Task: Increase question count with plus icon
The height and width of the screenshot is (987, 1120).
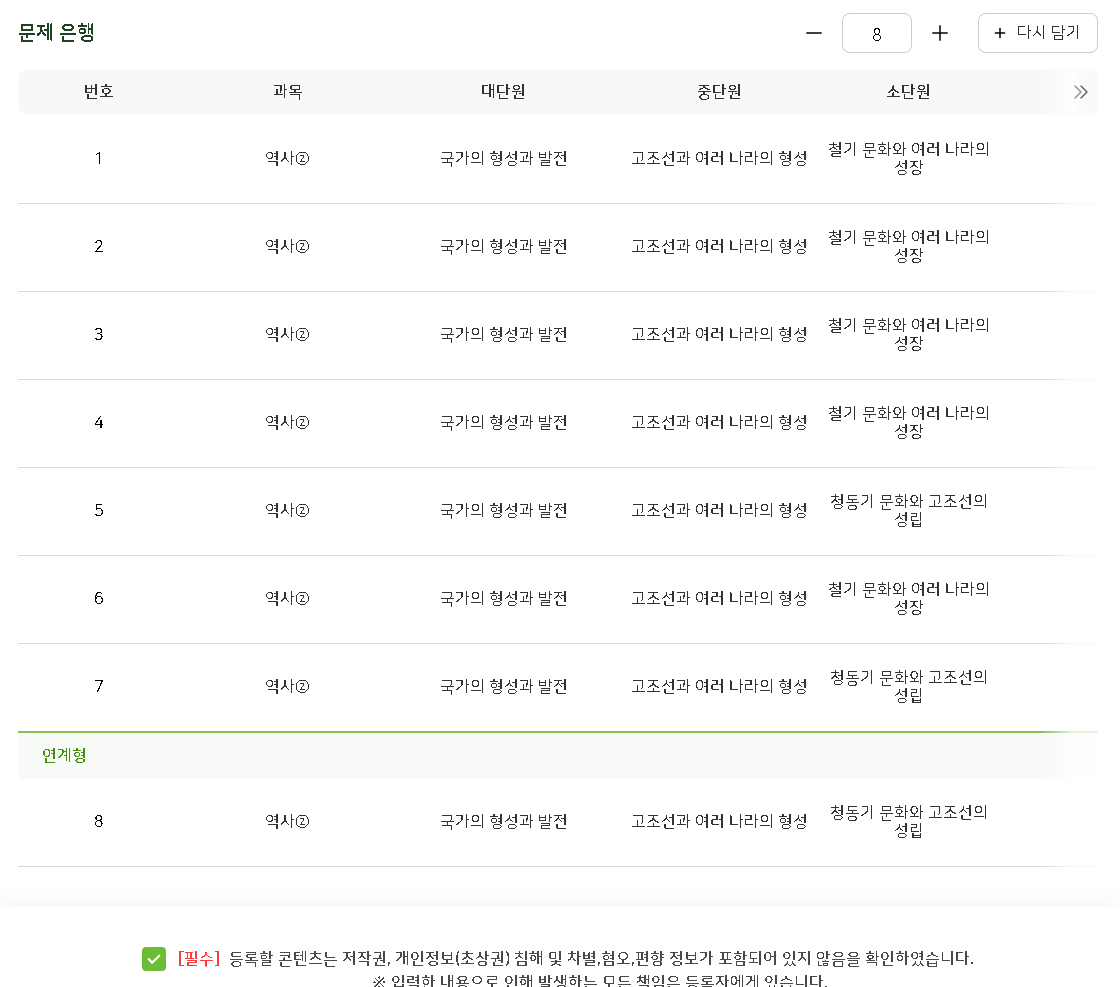Action: pyautogui.click(x=940, y=33)
